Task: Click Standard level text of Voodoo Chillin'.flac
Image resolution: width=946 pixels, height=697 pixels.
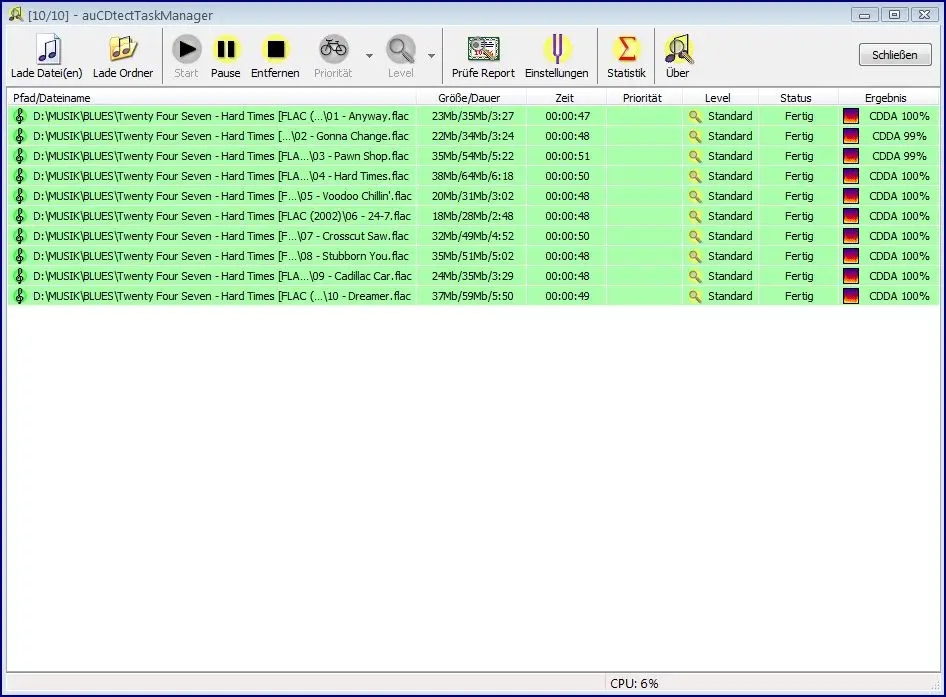Action: [x=730, y=196]
